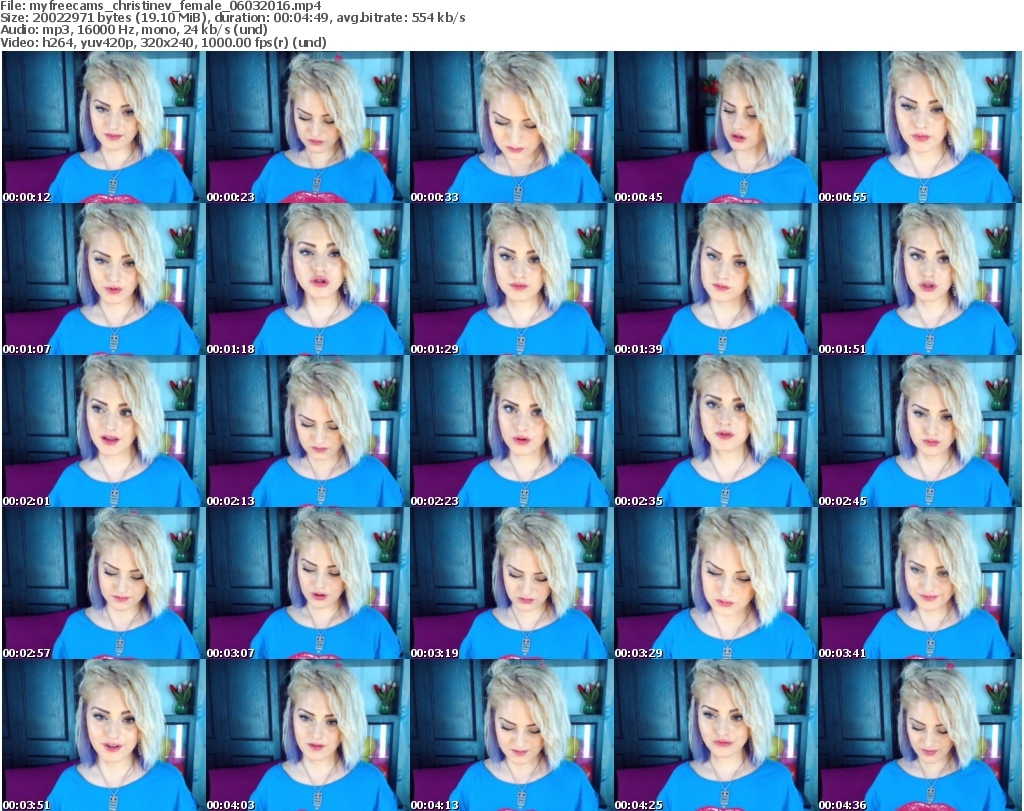Screen dimensions: 1024x811
Task: Pick the preview frame marked 00:02:01
Action: pyautogui.click(x=103, y=432)
